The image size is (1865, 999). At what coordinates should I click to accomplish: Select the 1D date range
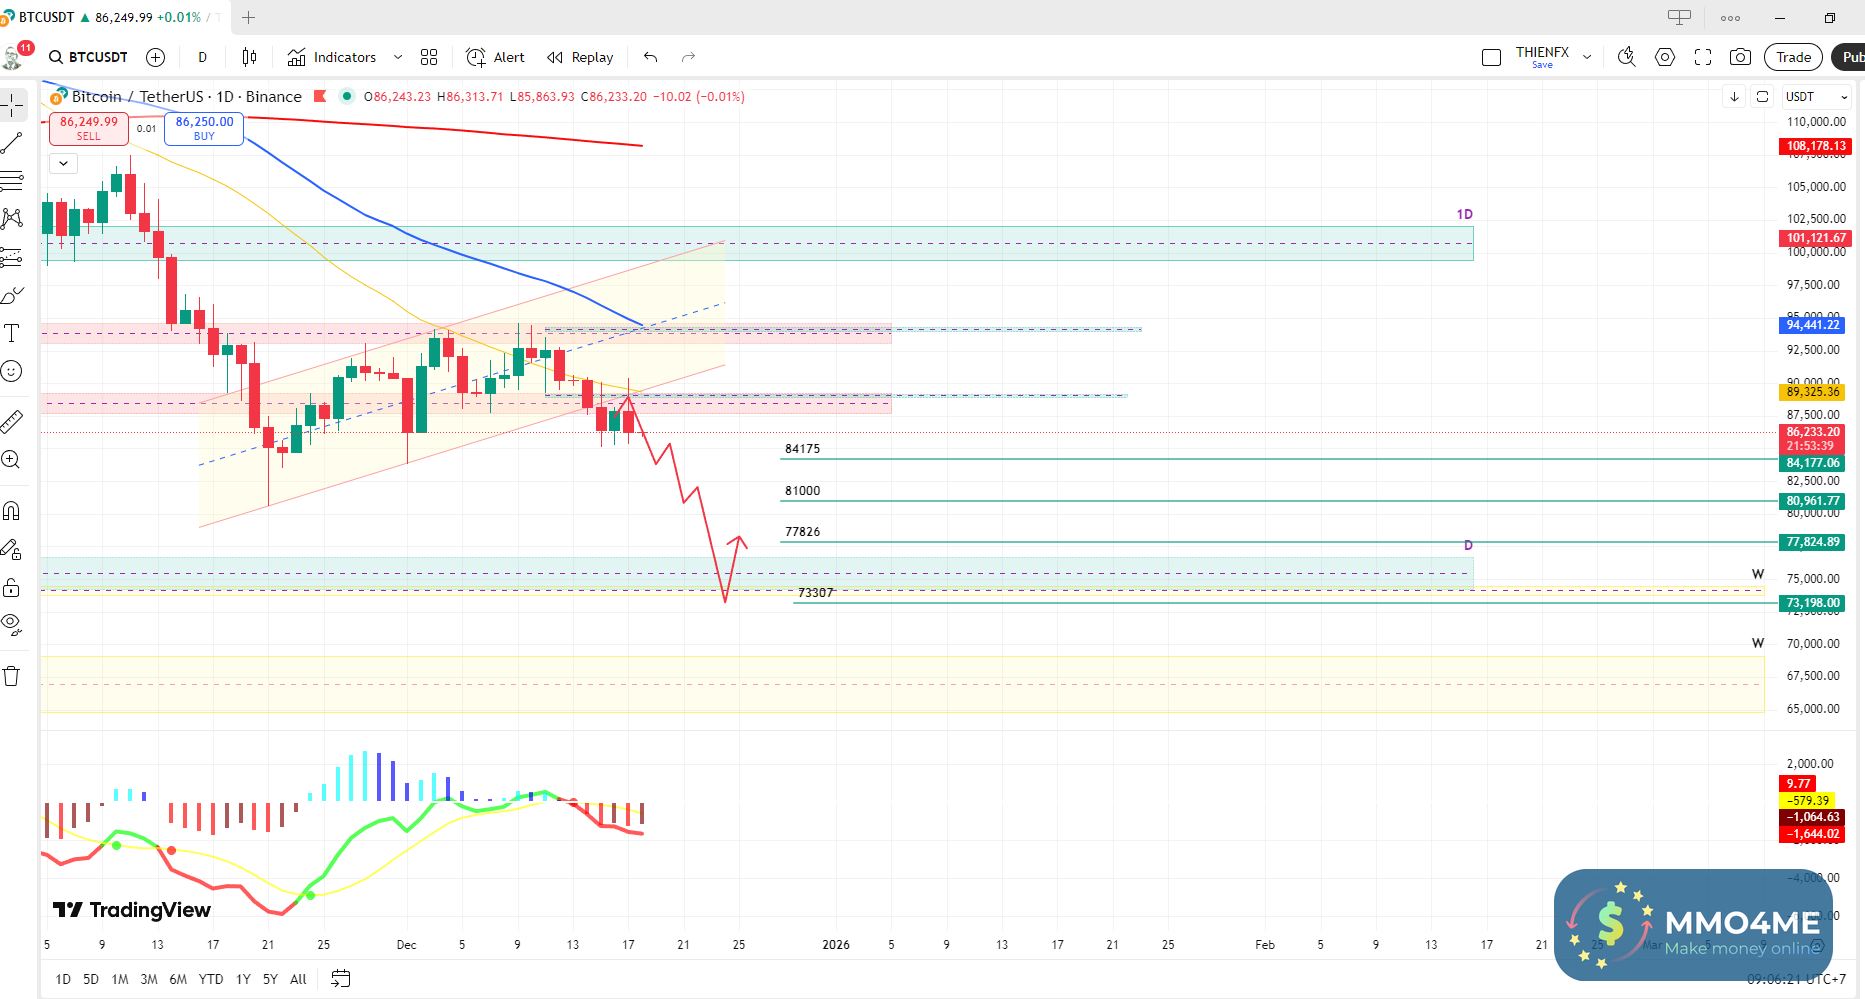tap(63, 979)
